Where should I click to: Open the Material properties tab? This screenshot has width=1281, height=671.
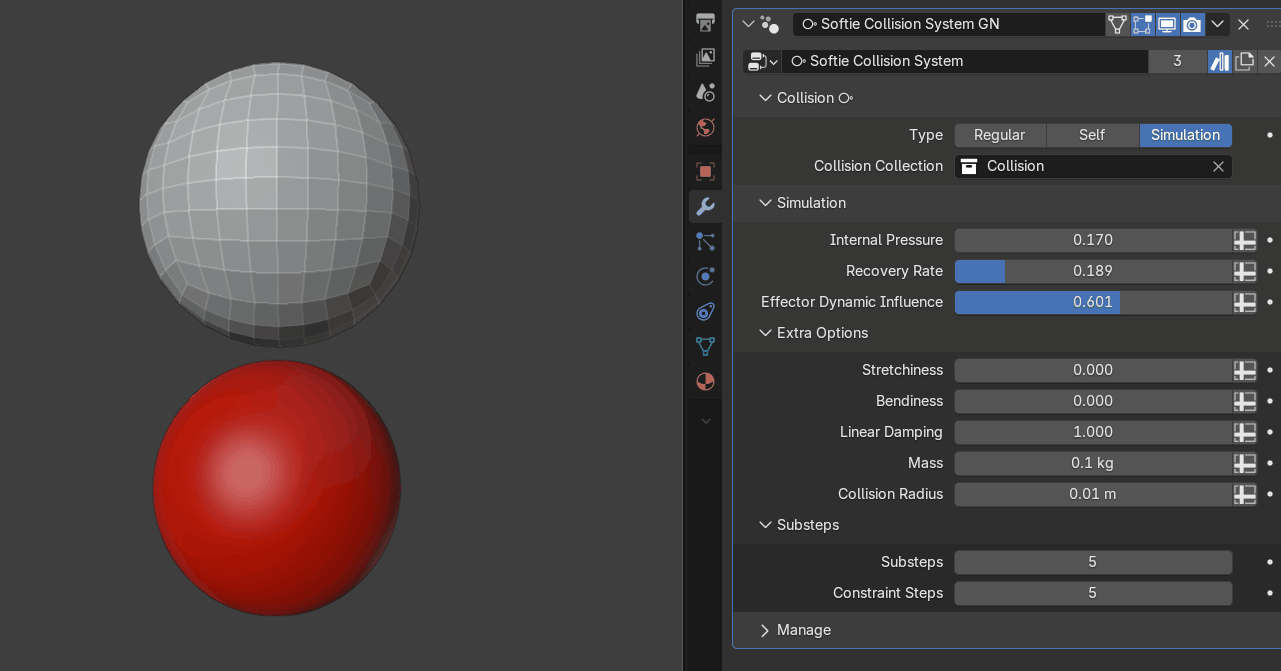point(705,381)
